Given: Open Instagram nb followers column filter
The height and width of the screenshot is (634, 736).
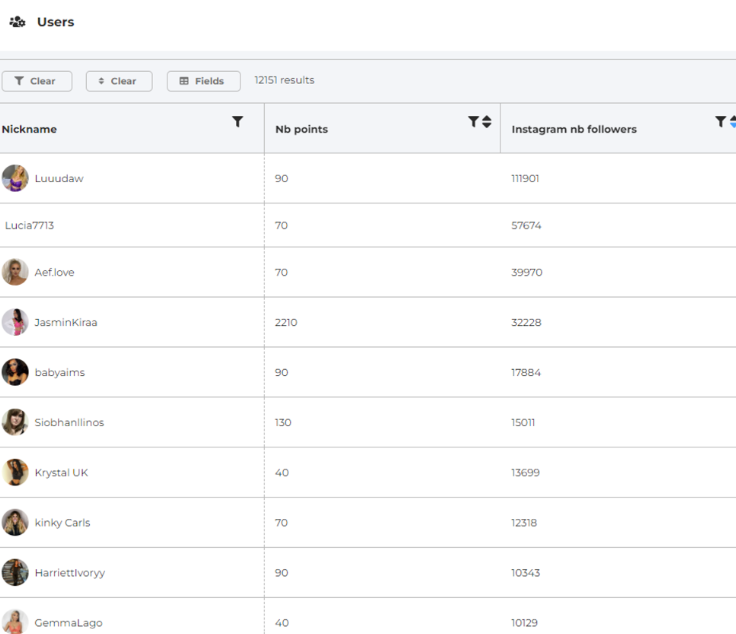Looking at the screenshot, I should pyautogui.click(x=720, y=122).
